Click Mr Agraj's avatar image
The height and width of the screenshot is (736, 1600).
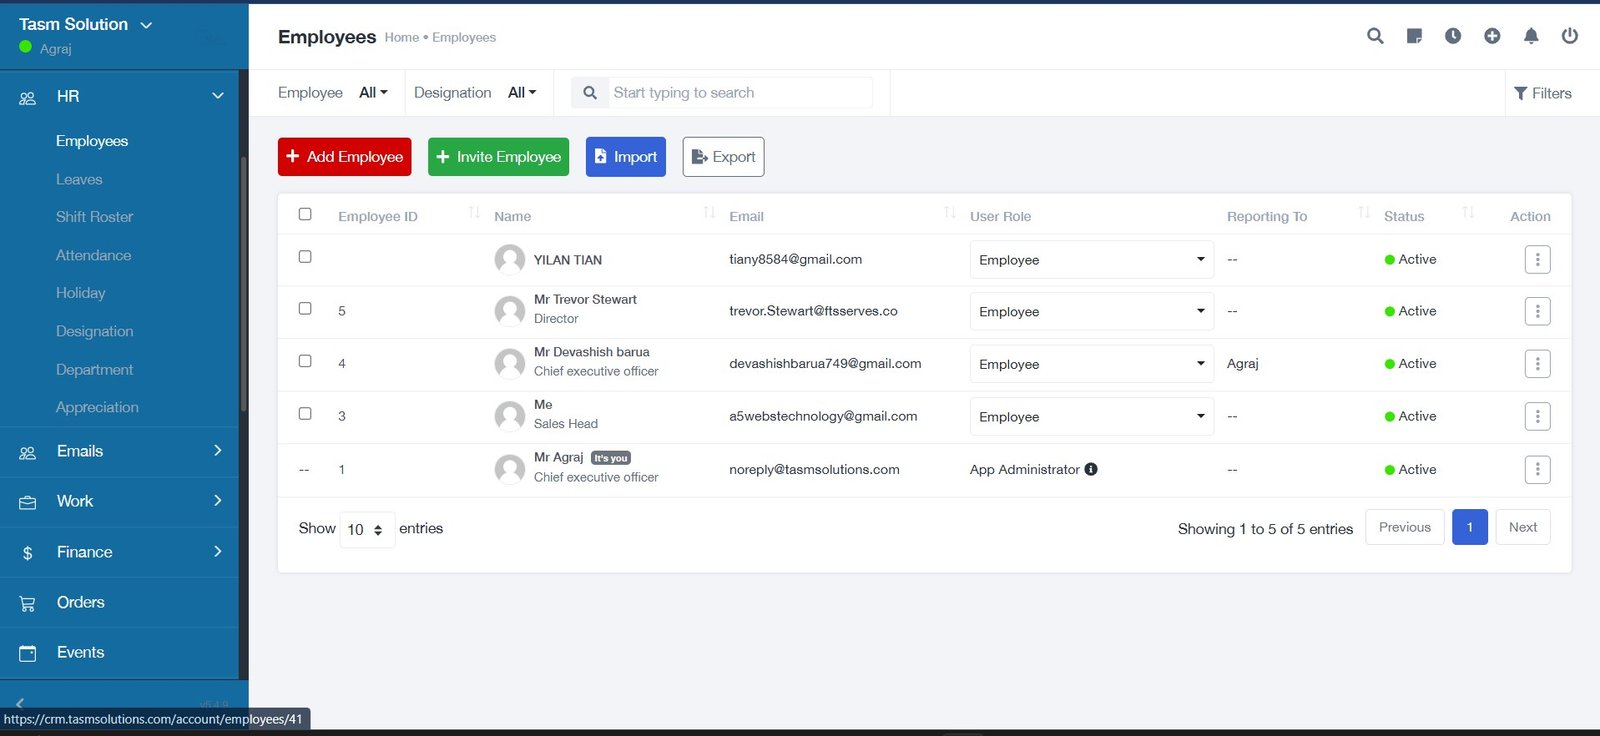510,469
